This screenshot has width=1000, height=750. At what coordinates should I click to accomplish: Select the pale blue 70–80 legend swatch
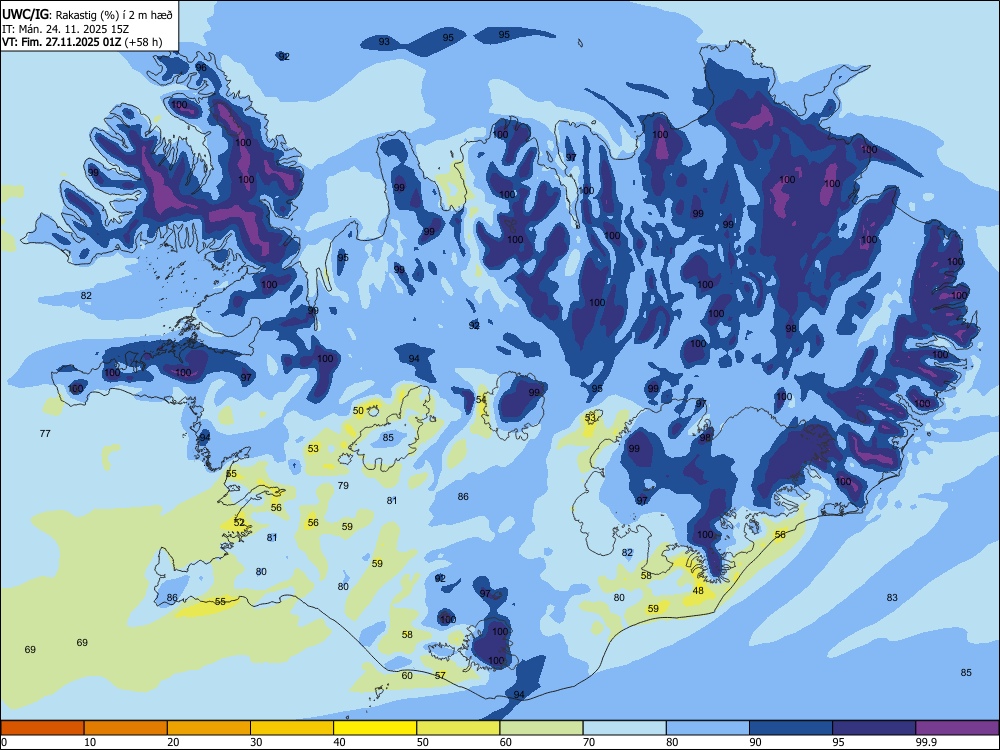pyautogui.click(x=624, y=728)
